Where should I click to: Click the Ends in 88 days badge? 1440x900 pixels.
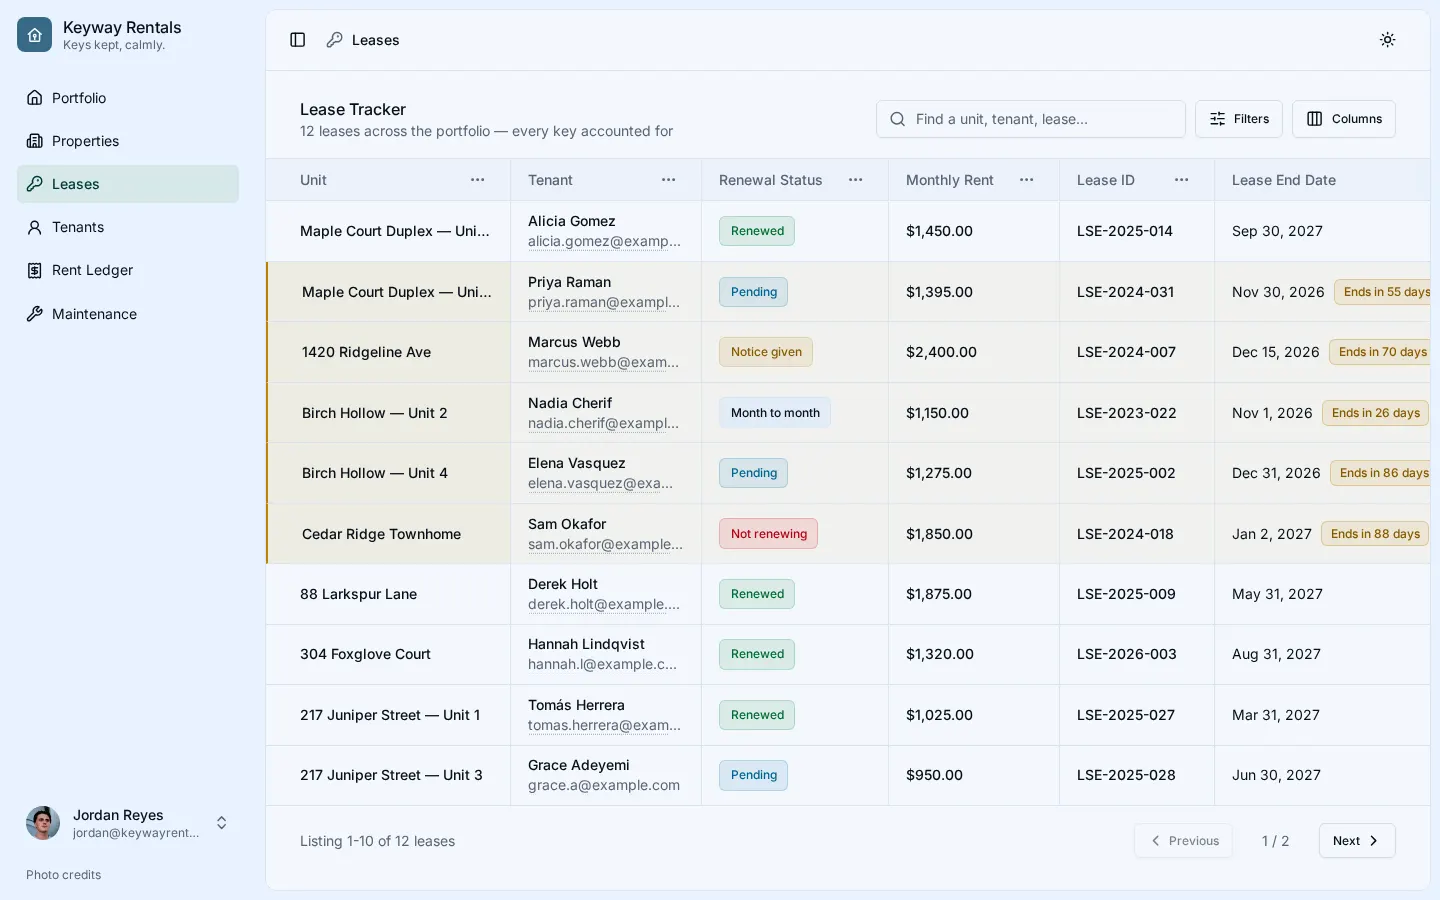click(1375, 534)
